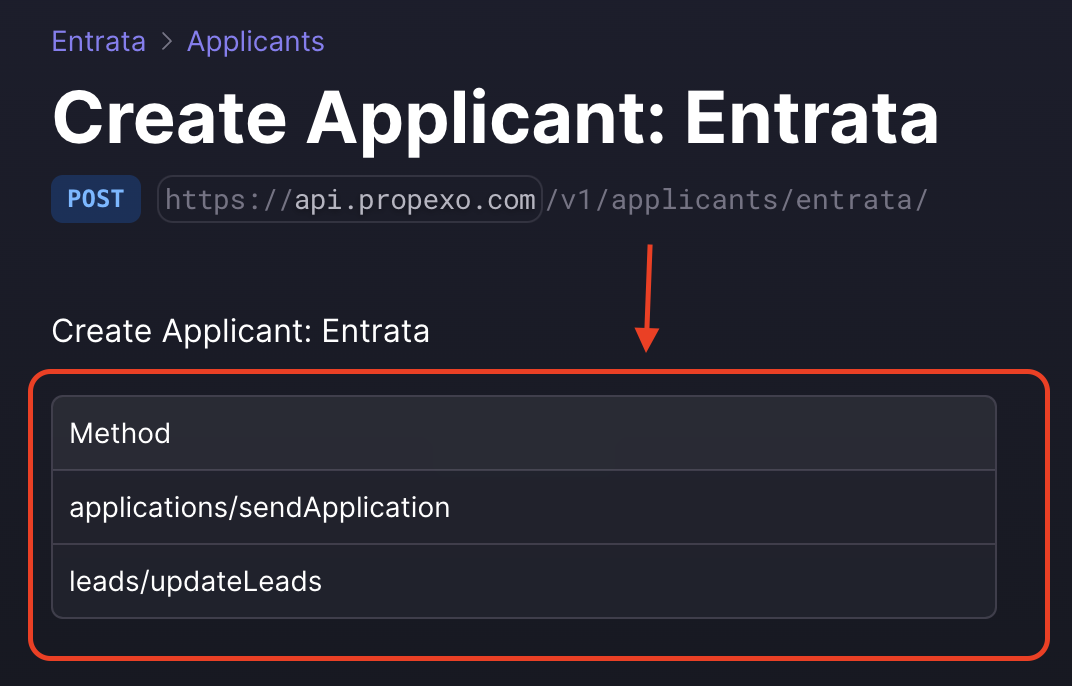Click the breadcrumb separator chevron
This screenshot has height=686, width=1072.
(x=166, y=41)
